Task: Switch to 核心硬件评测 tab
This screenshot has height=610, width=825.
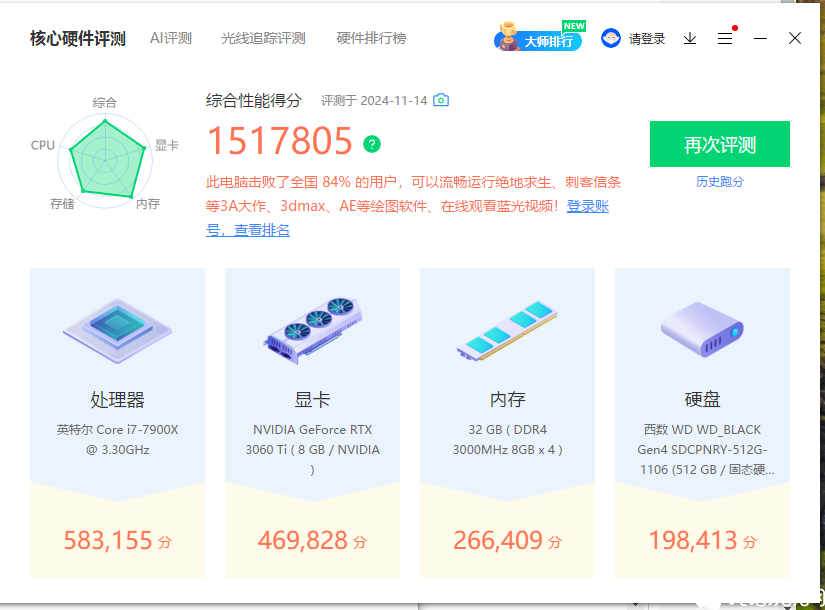Action: coord(78,38)
